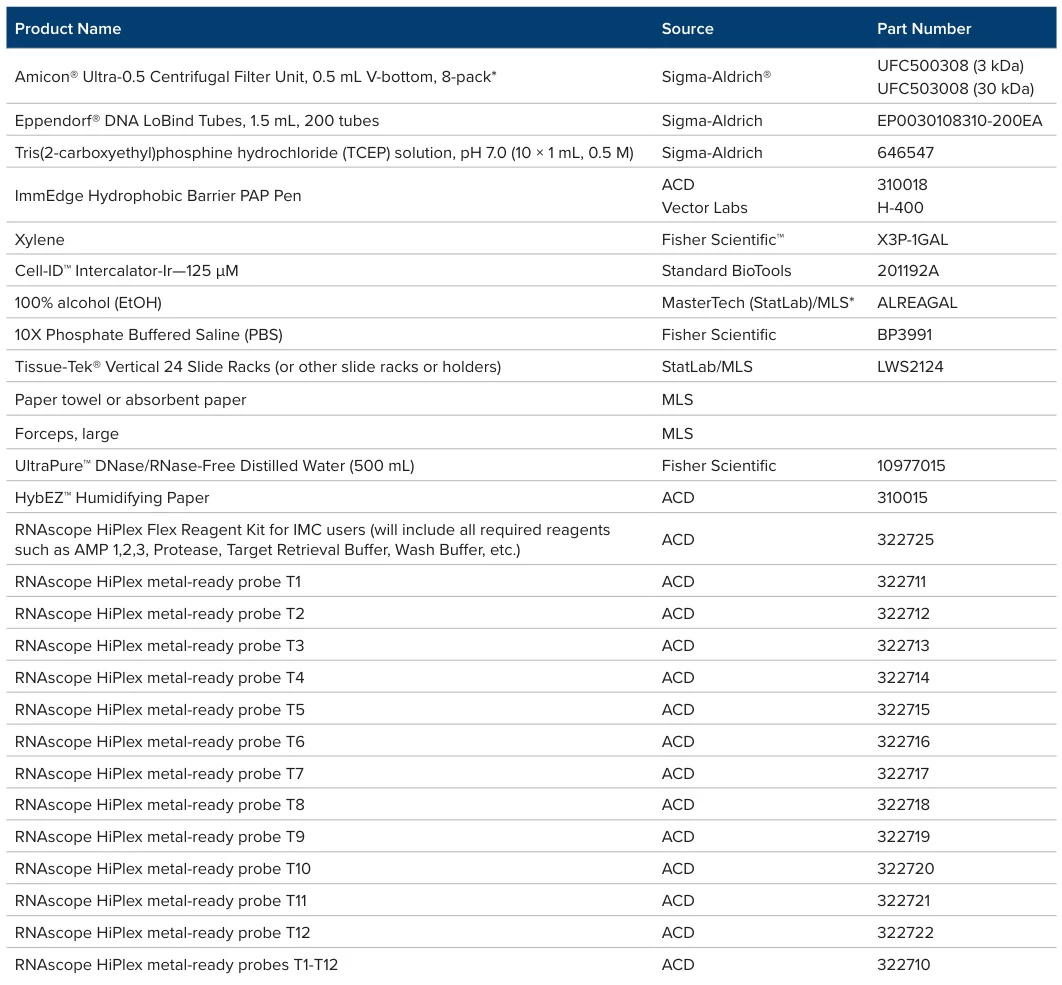Click part number ALREAGAL
The image size is (1062, 985).
tap(917, 303)
